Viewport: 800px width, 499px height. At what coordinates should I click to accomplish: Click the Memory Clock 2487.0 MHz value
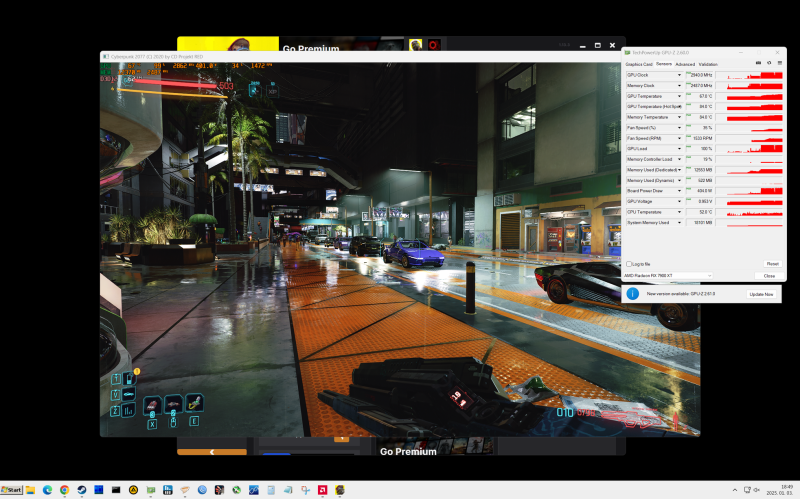click(x=699, y=86)
